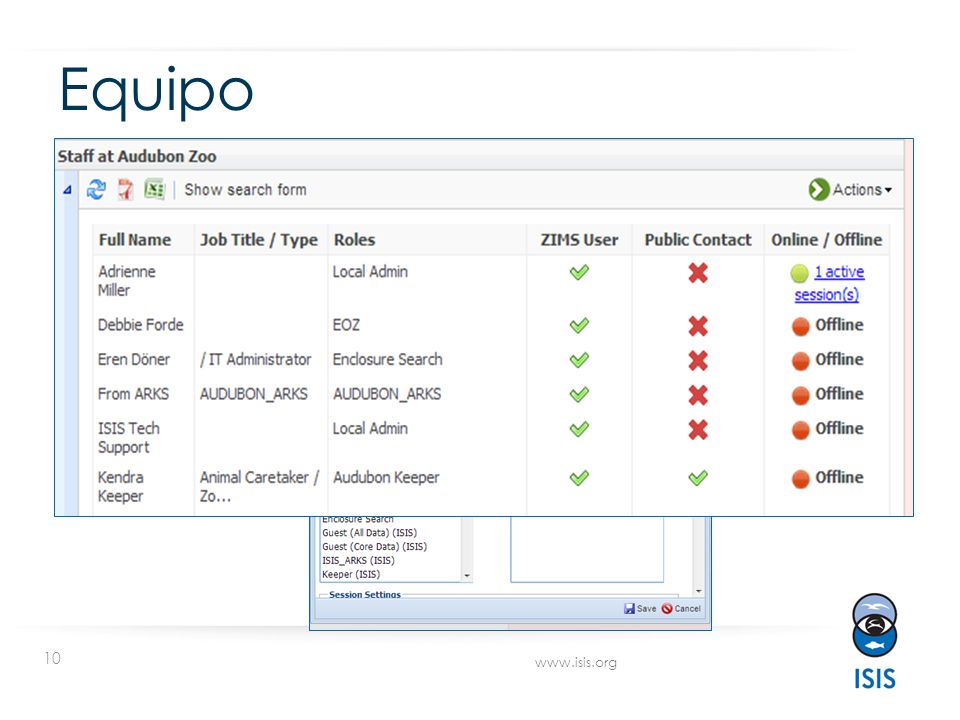Sort by the Roles column header
This screenshot has width=960, height=720.
354,240
